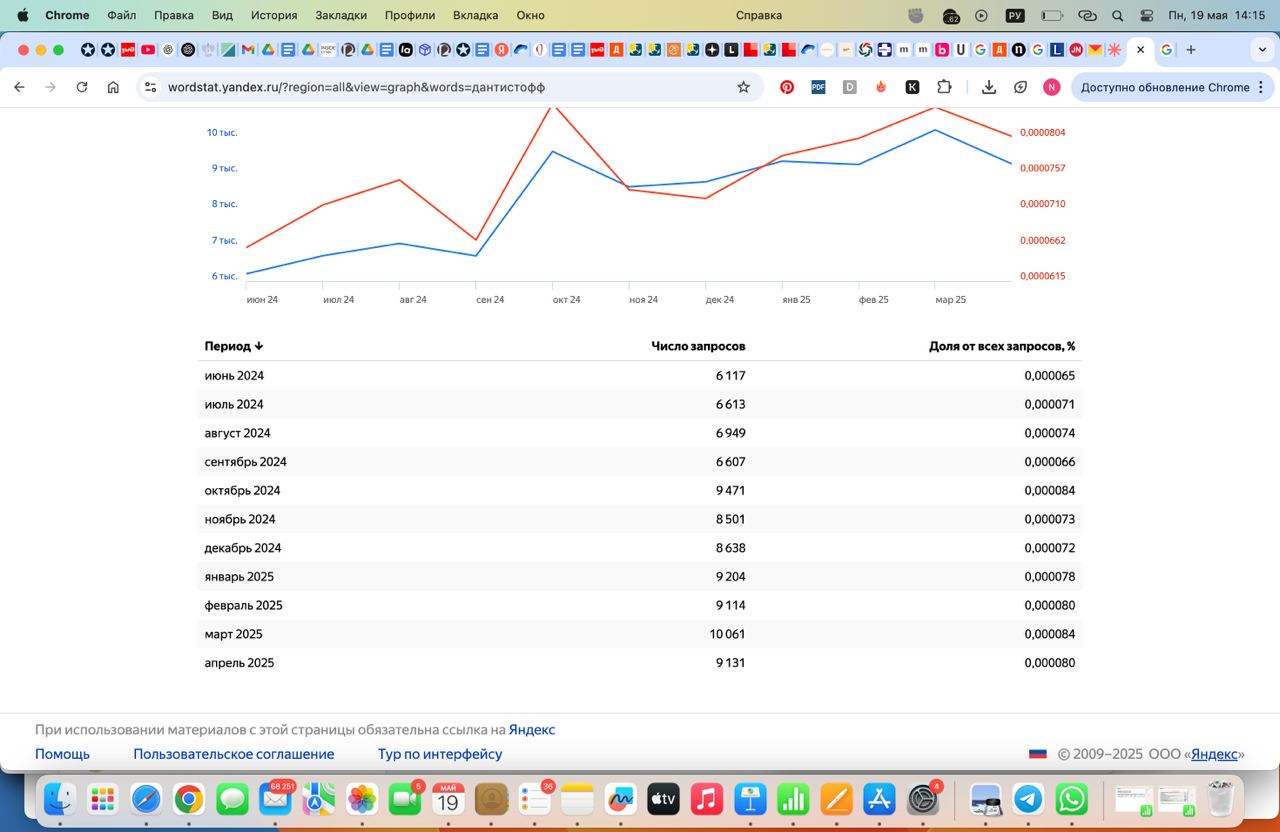This screenshot has width=1280, height=832.
Task: Open the Extensions puzzle menu
Action: click(944, 87)
